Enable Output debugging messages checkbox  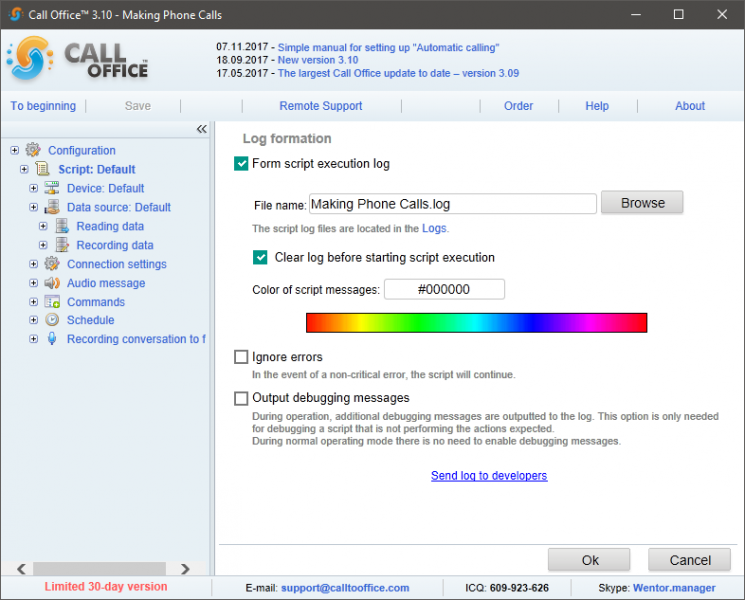[241, 398]
